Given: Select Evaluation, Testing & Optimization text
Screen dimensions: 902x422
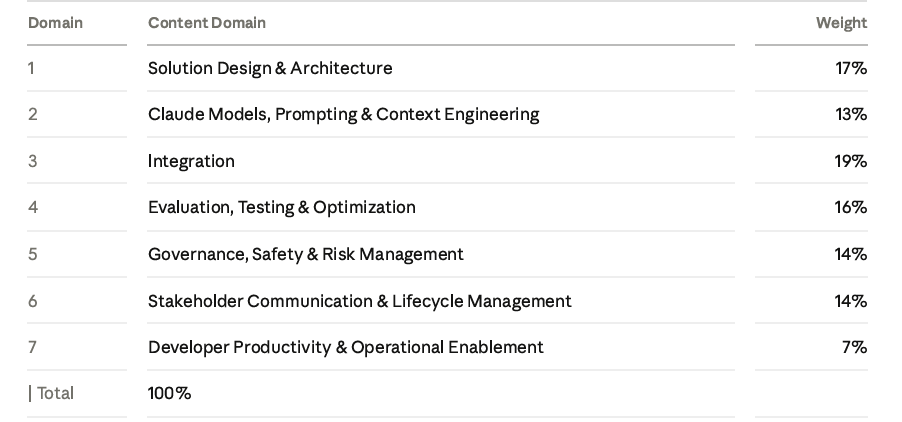Looking at the screenshot, I should pos(281,208).
